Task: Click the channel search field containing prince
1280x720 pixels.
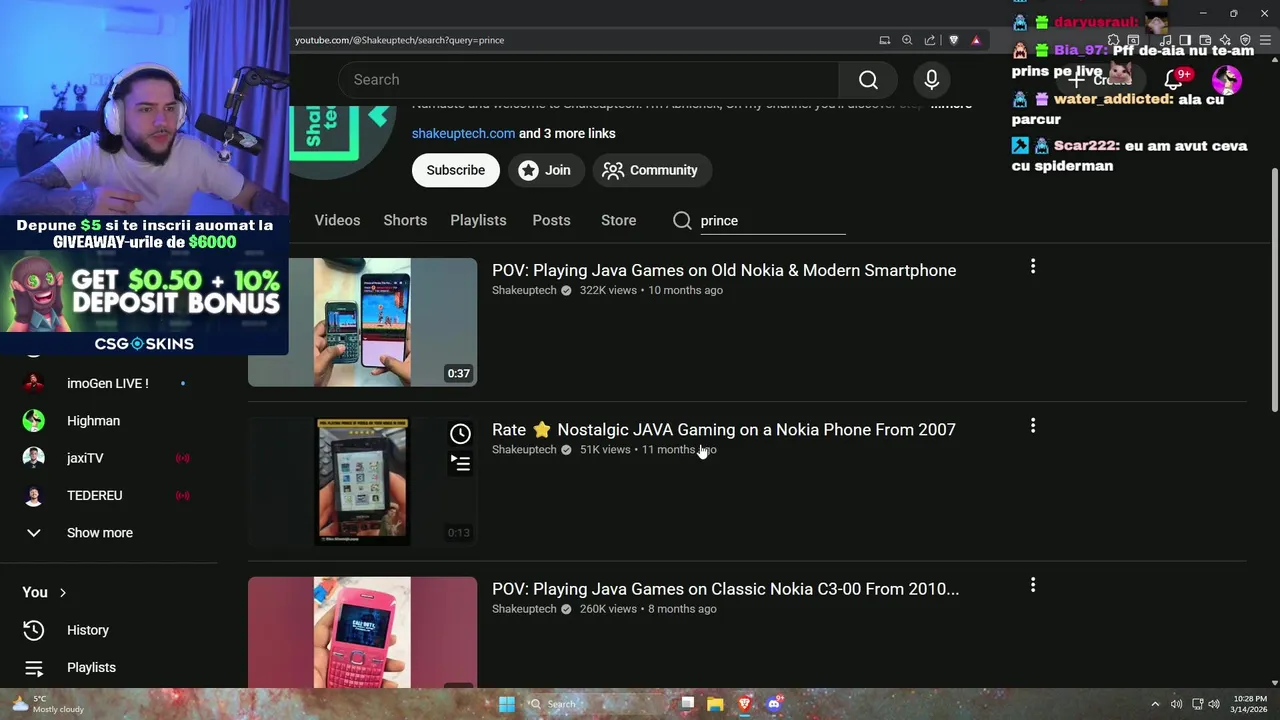Action: tap(772, 221)
